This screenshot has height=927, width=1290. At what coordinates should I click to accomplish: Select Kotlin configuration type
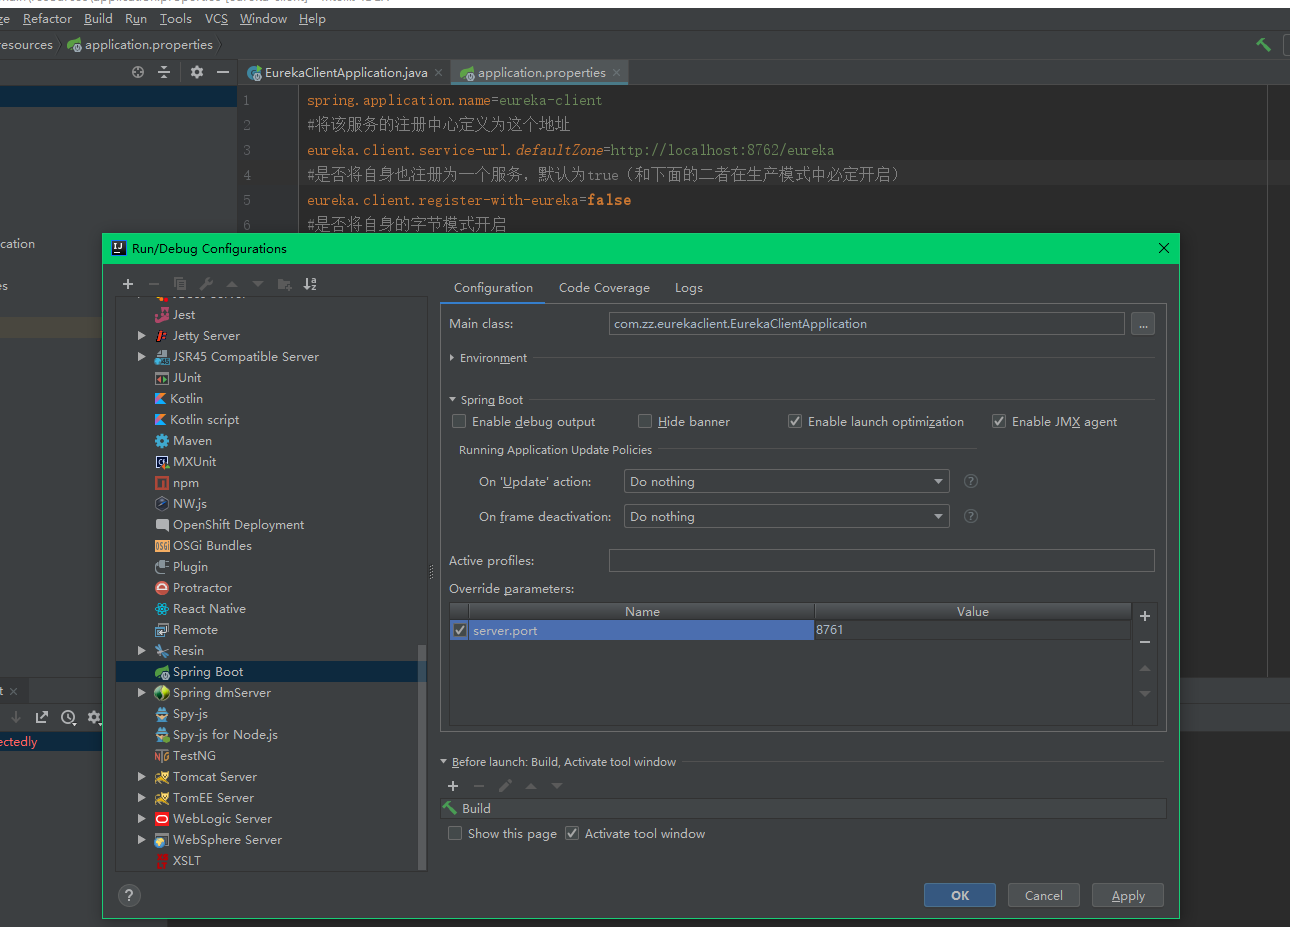pyautogui.click(x=186, y=399)
